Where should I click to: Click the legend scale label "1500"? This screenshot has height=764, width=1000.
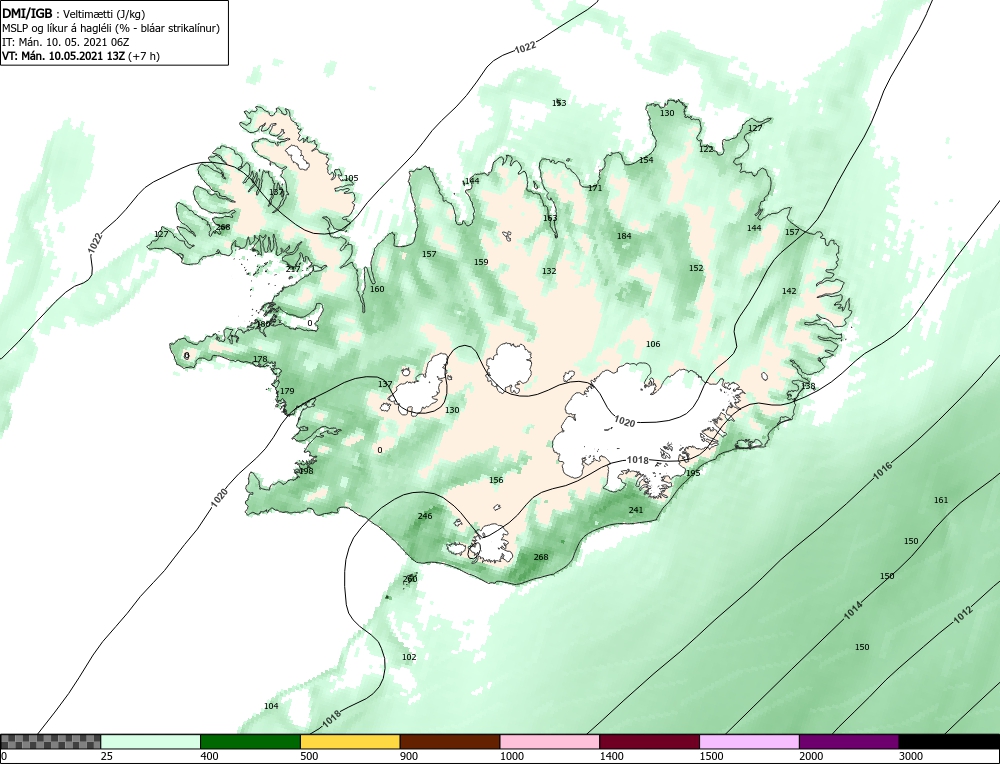710,756
